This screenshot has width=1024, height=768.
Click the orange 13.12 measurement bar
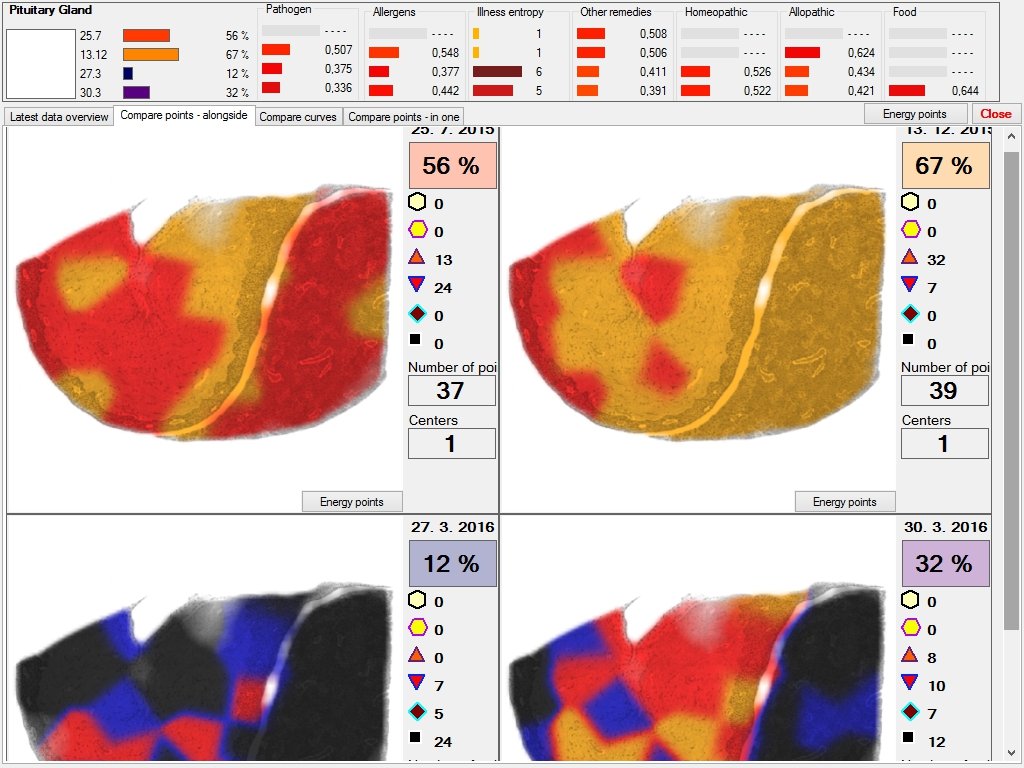tap(150, 54)
